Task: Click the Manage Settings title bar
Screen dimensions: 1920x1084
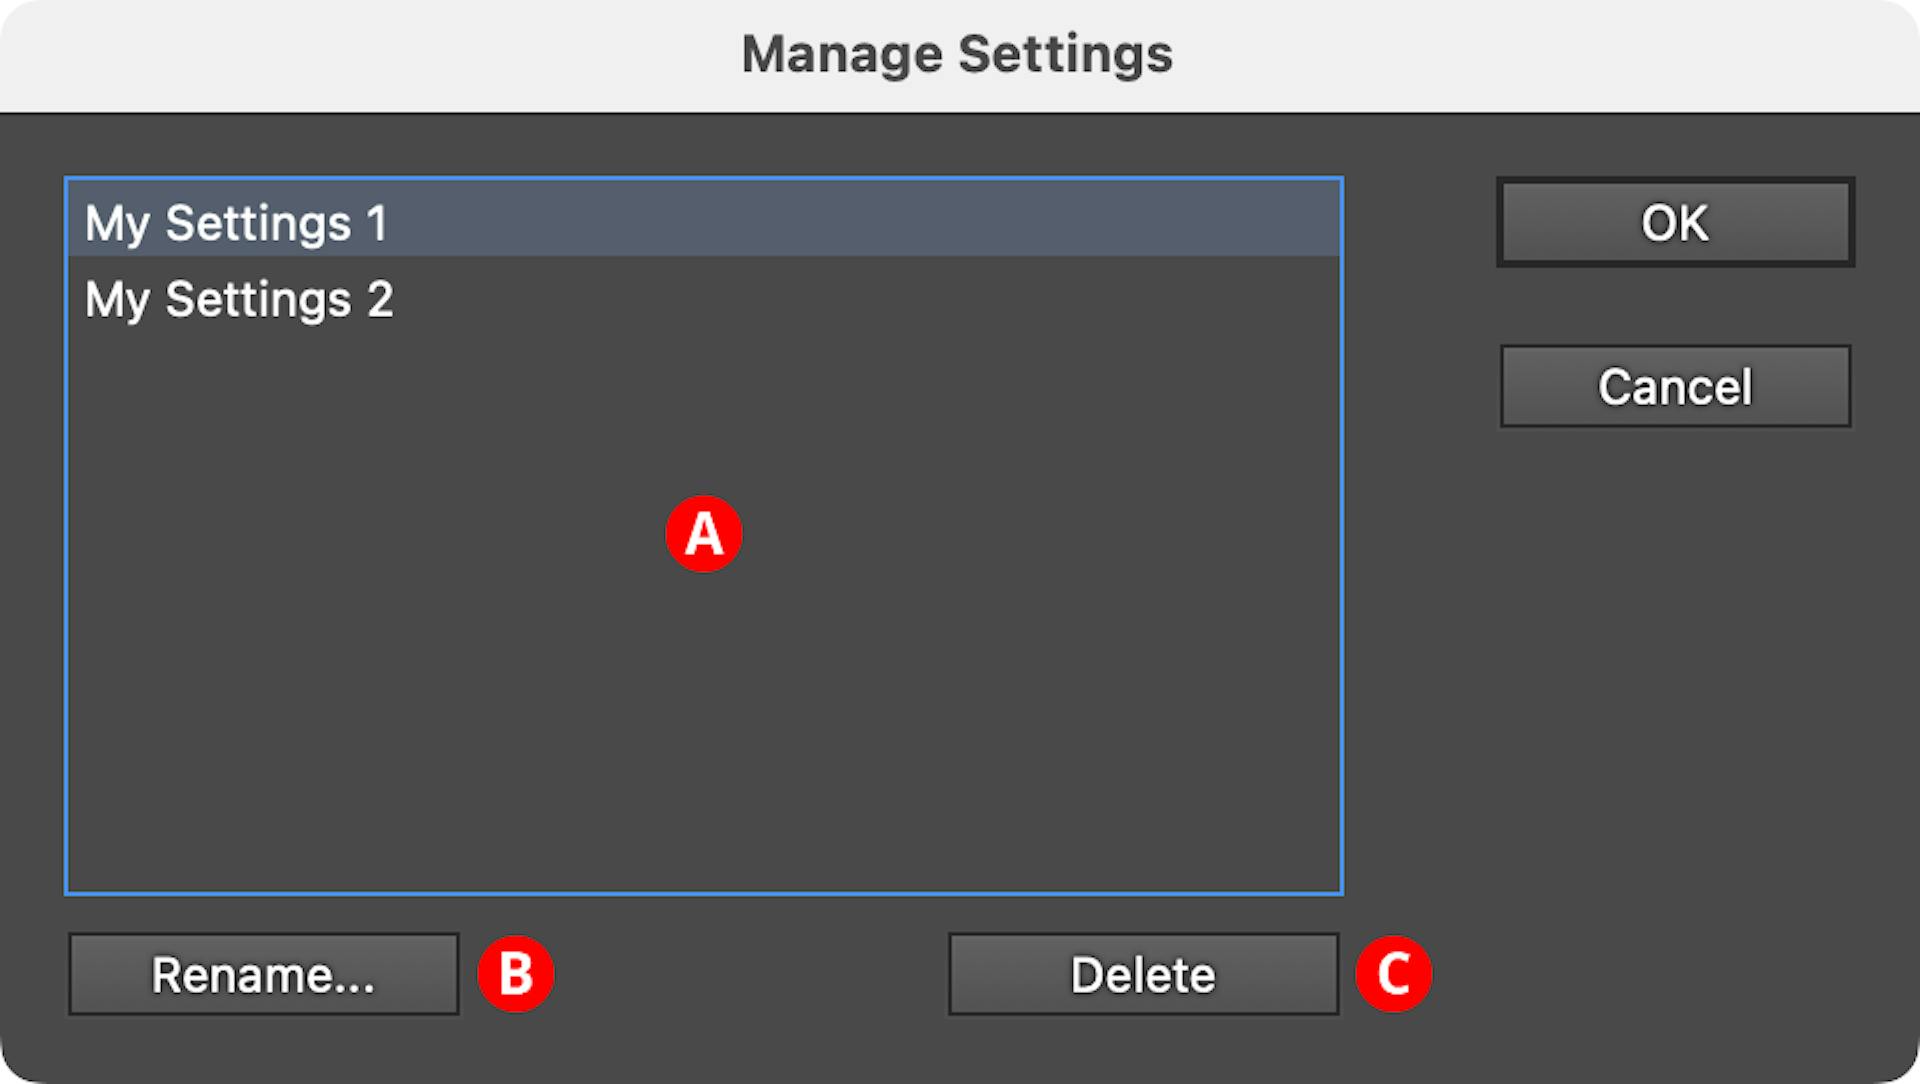Action: click(x=957, y=54)
